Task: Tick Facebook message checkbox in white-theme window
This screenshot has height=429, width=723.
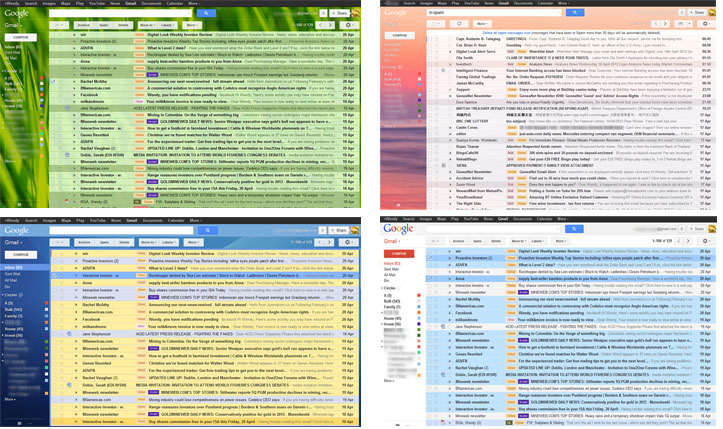Action: pyautogui.click(x=430, y=313)
